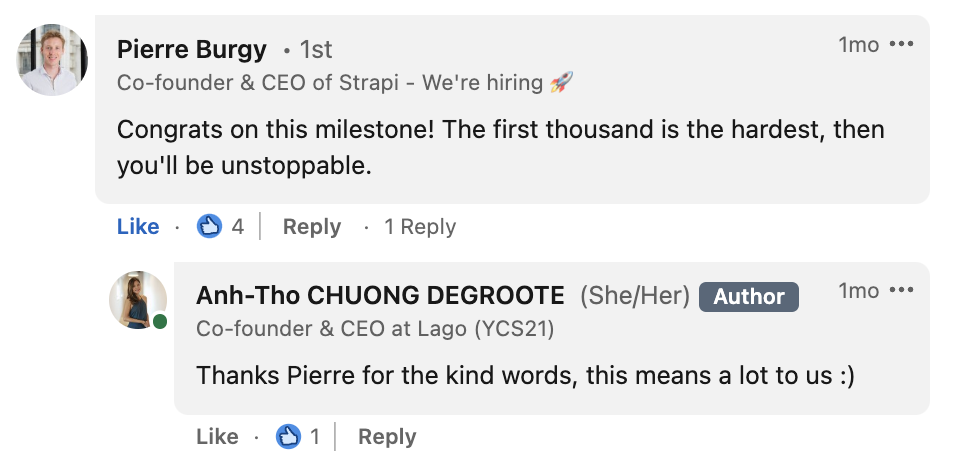Click the Author badge
This screenshot has width=956, height=470.
click(749, 297)
